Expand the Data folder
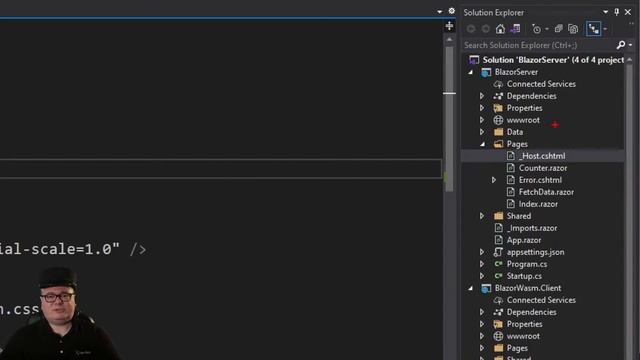This screenshot has height=360, width=640. [x=482, y=132]
